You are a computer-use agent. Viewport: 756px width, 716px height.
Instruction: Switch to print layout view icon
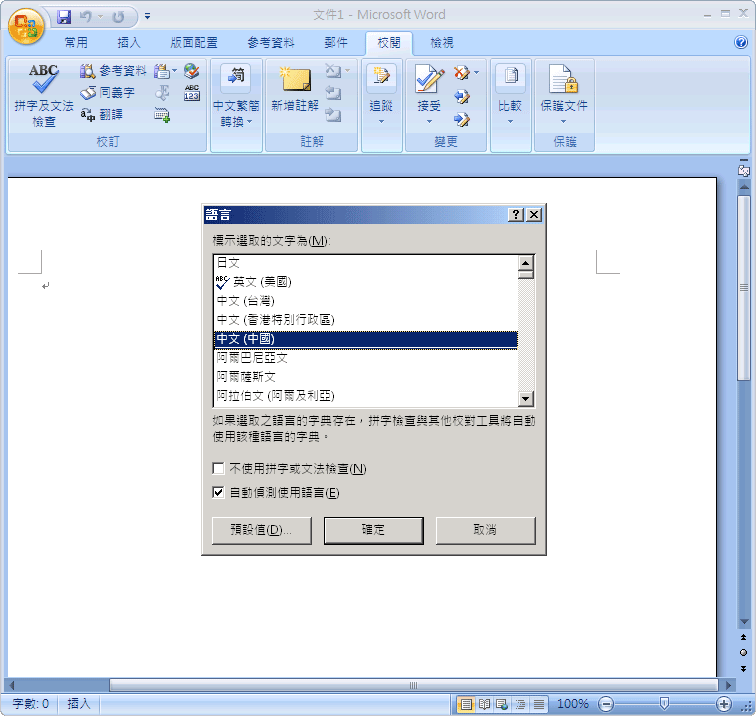(x=466, y=704)
